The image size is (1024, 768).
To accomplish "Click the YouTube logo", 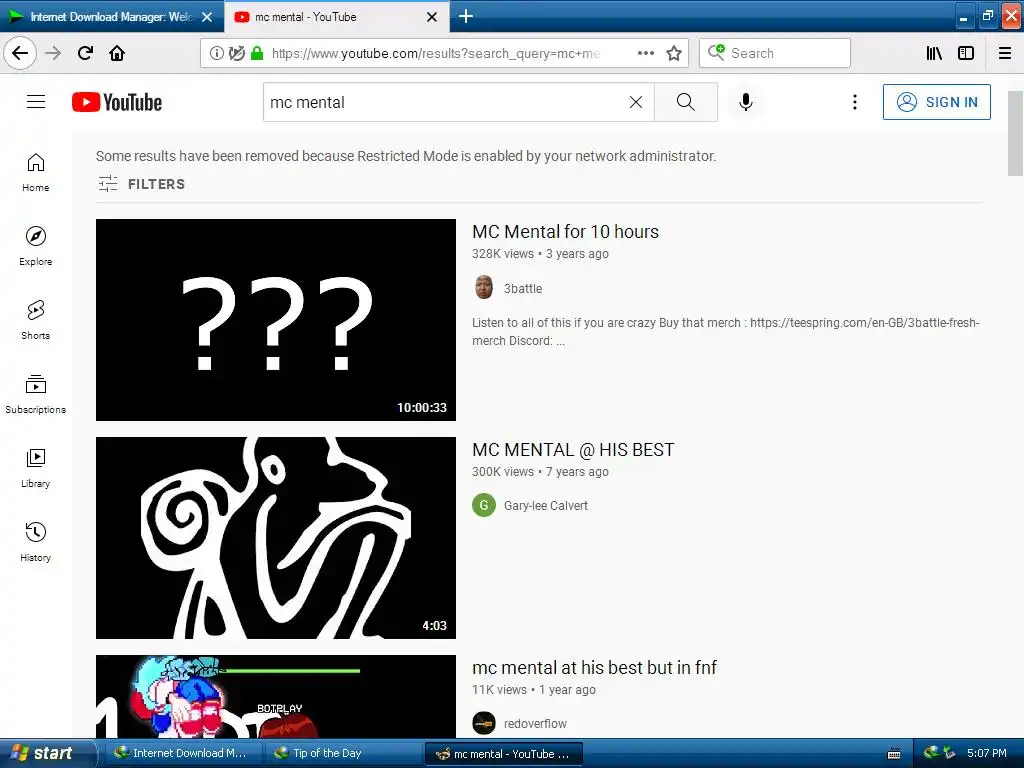I will click(x=117, y=102).
